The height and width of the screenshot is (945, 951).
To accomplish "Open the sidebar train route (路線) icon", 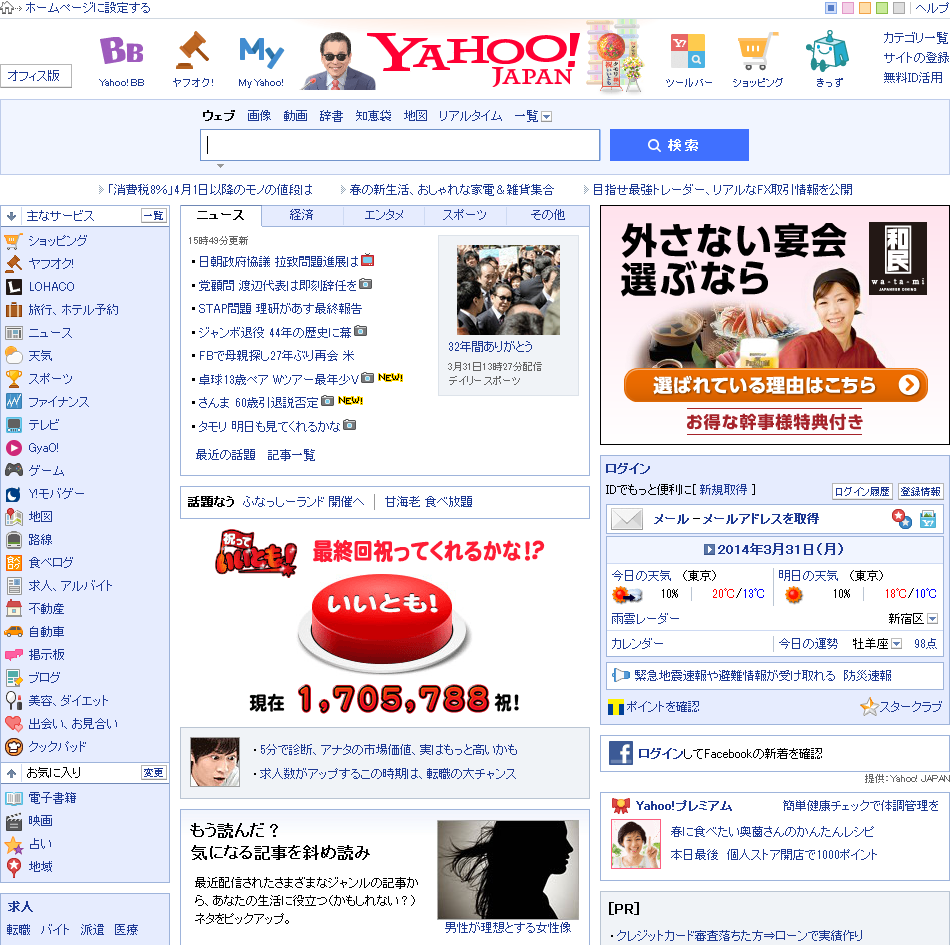I will tap(13, 539).
